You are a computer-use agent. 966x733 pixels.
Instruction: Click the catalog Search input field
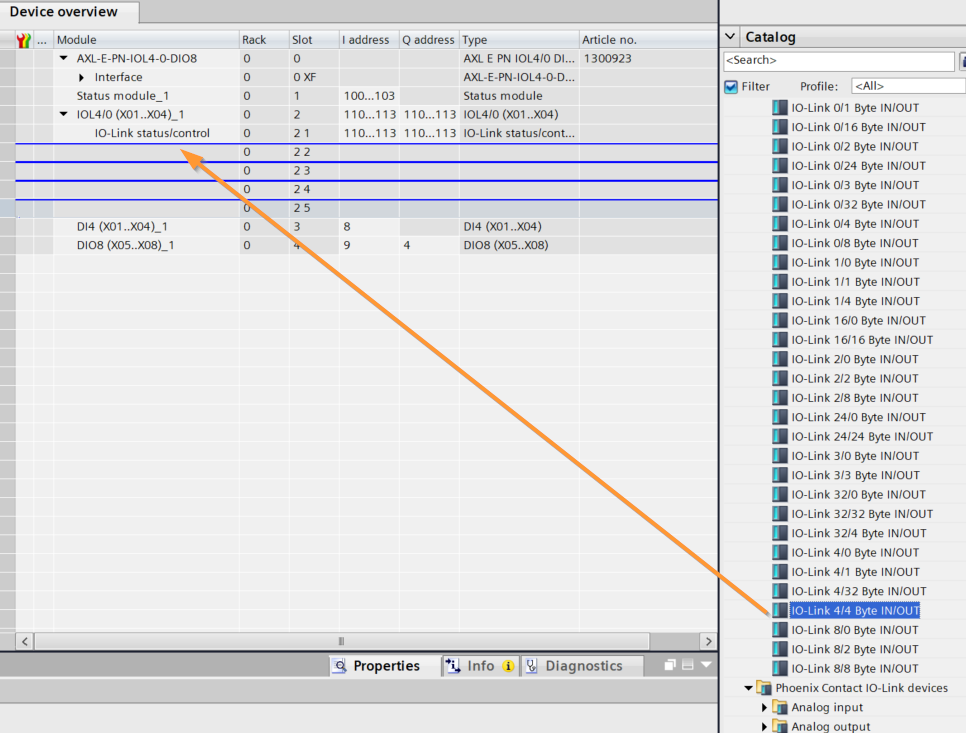[838, 62]
